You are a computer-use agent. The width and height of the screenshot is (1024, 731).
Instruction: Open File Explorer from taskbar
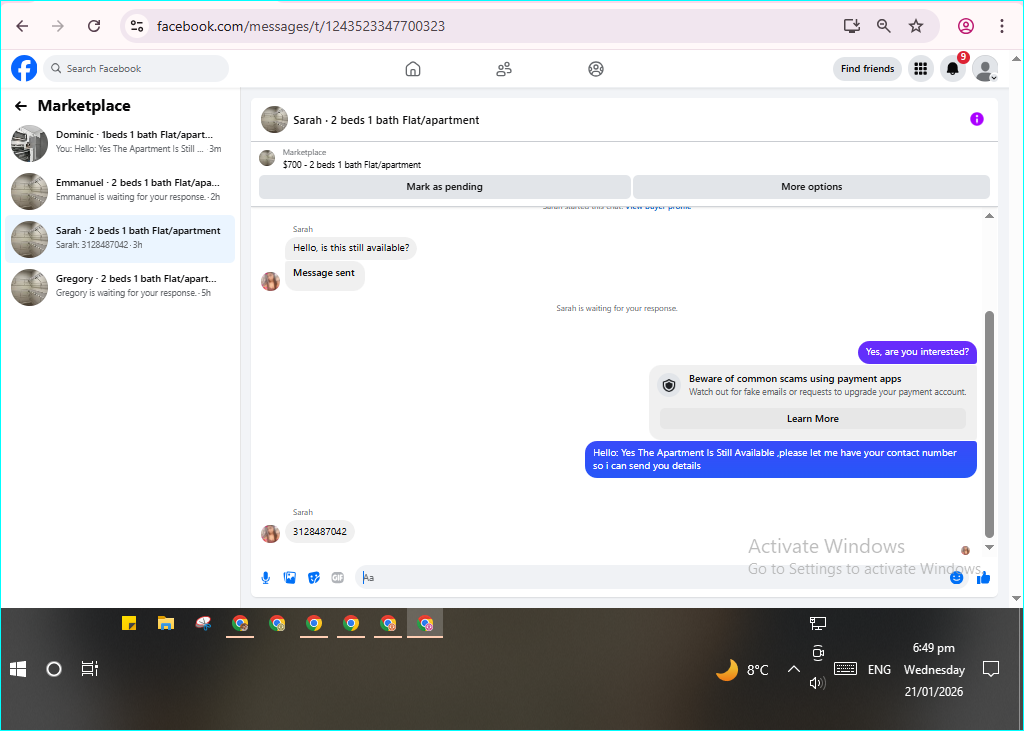[x=166, y=623]
